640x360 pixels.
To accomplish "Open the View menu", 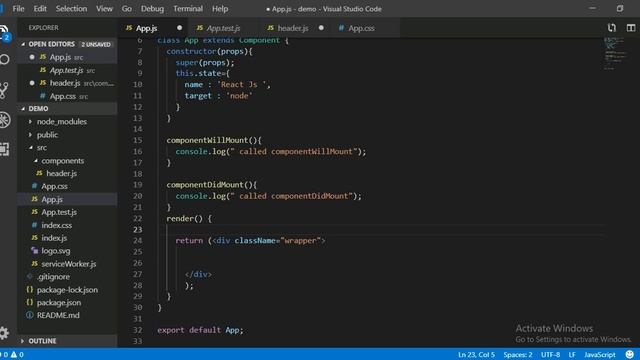I will coord(104,9).
